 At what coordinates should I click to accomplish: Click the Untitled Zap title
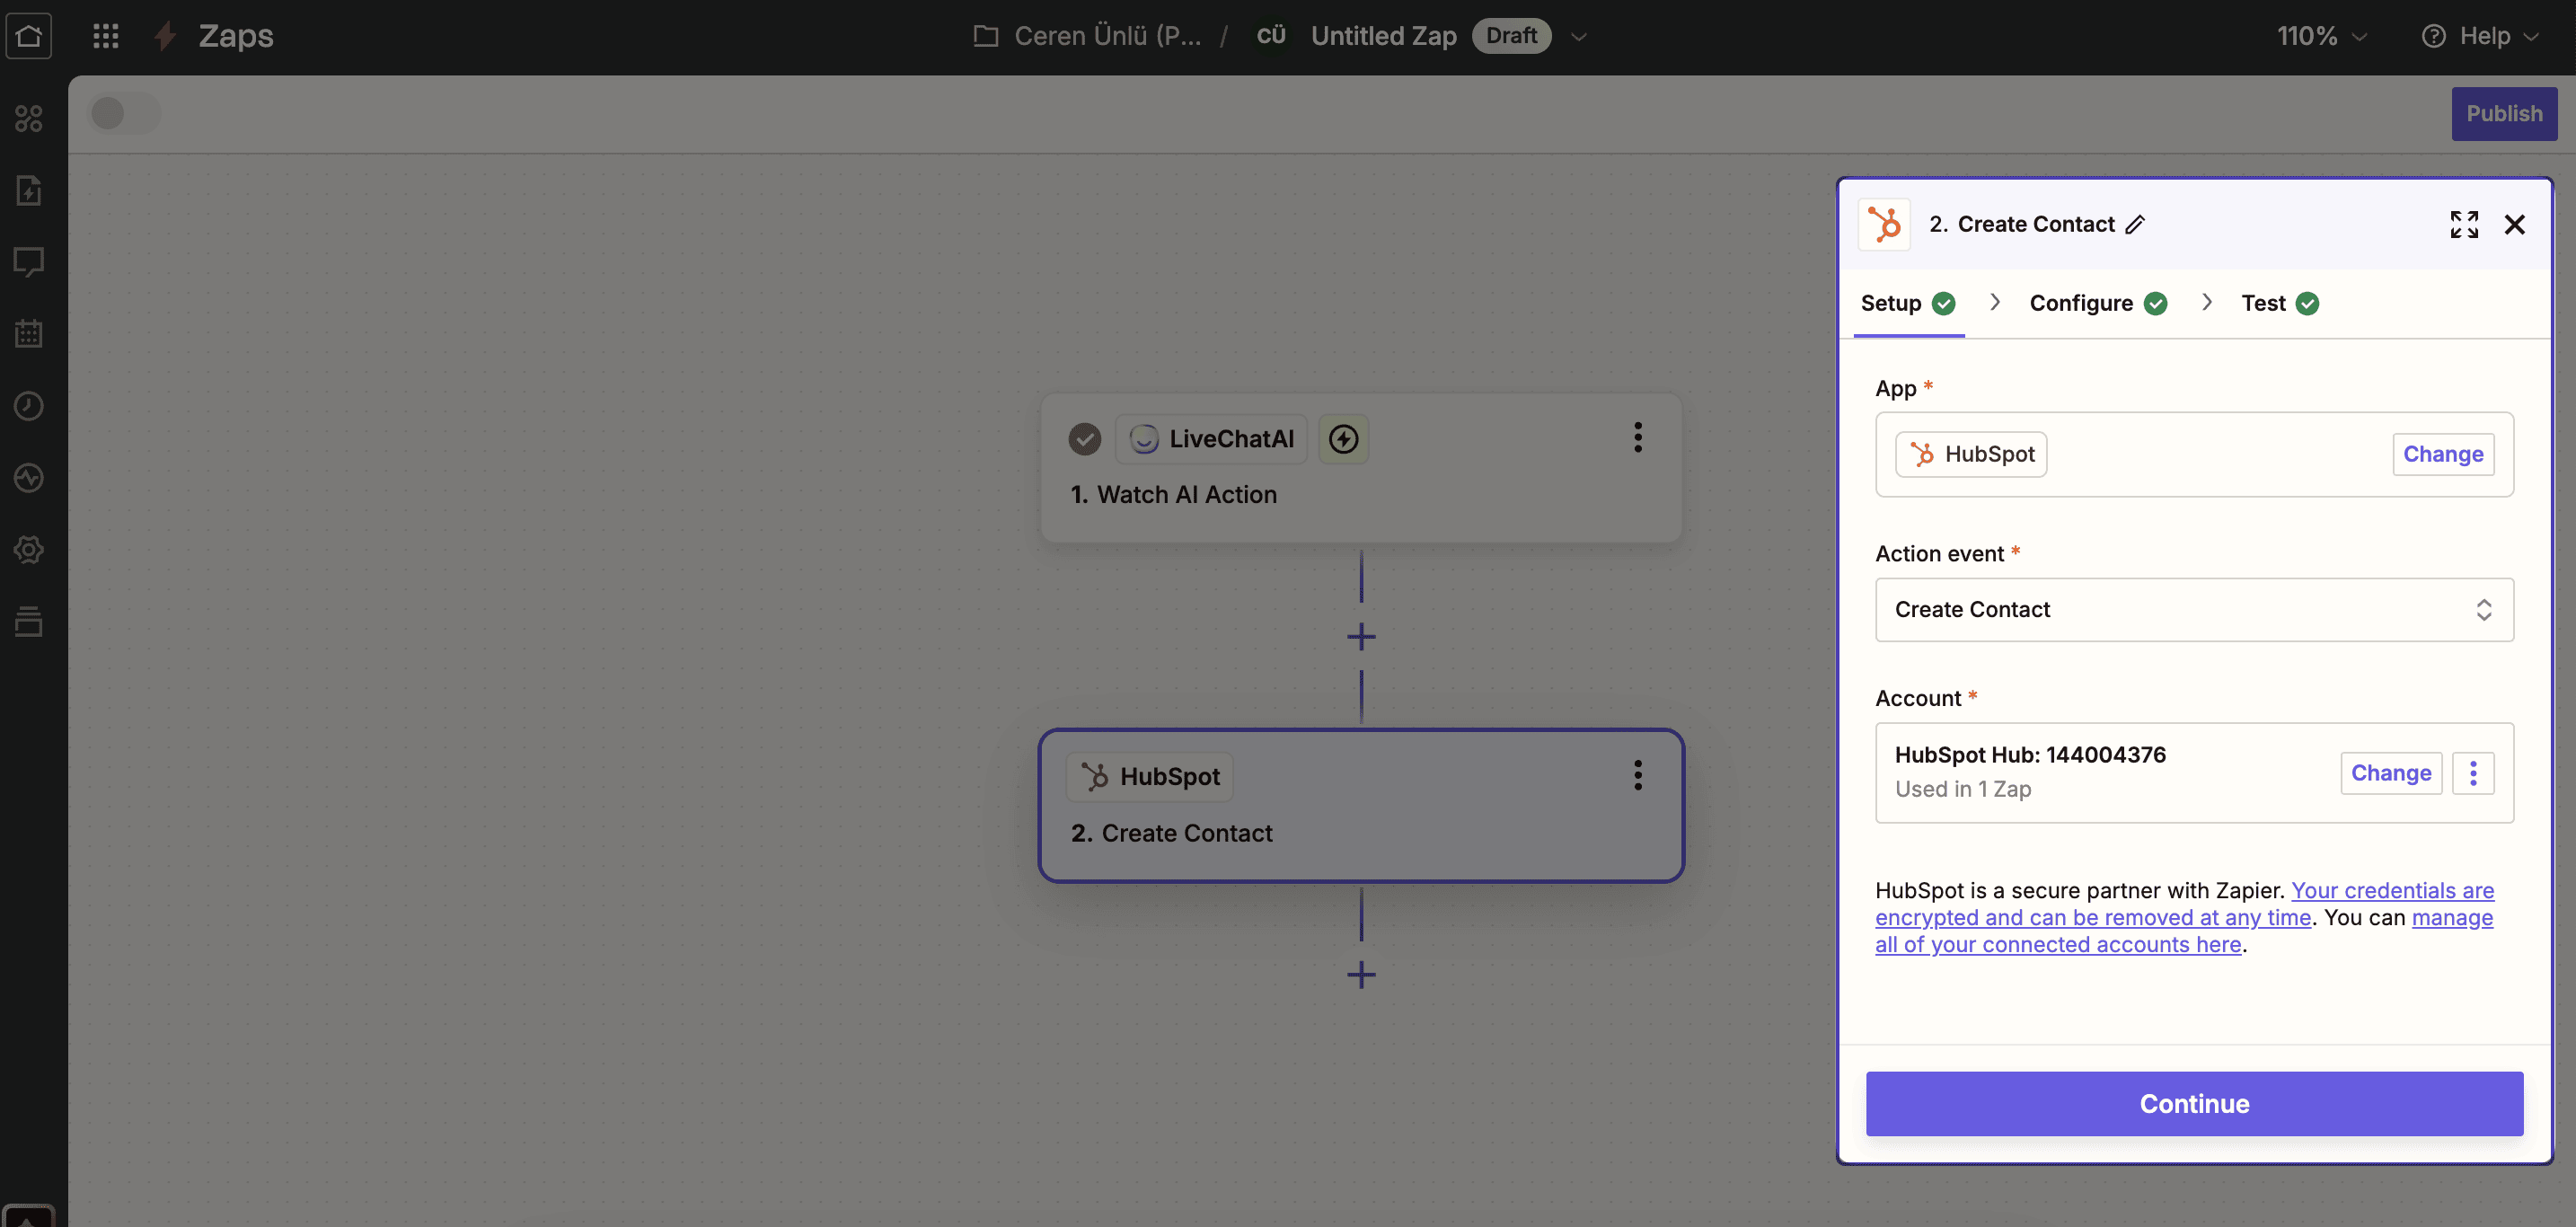1383,36
